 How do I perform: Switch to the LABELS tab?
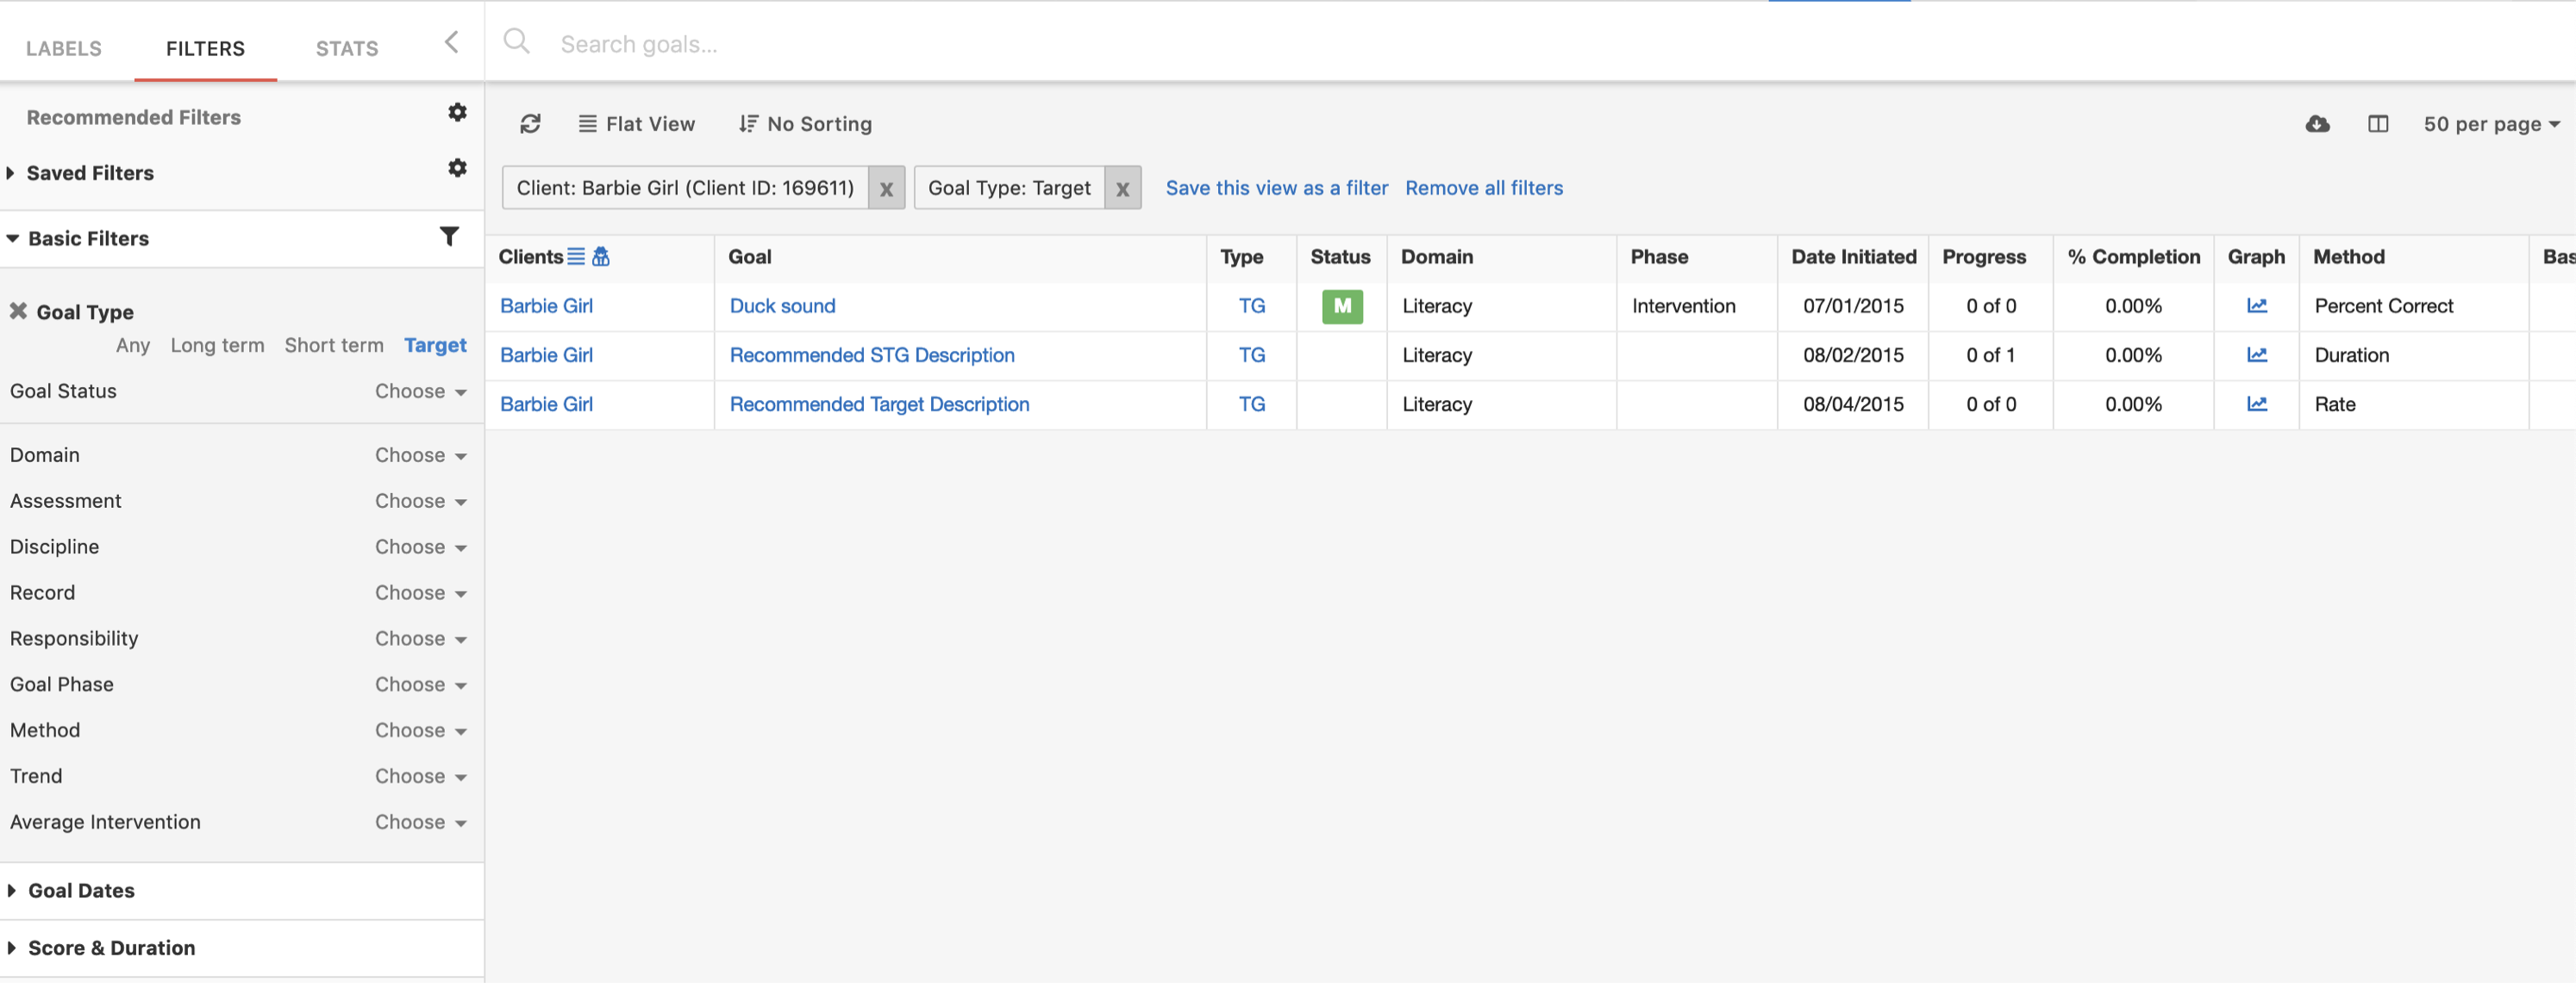tap(64, 48)
